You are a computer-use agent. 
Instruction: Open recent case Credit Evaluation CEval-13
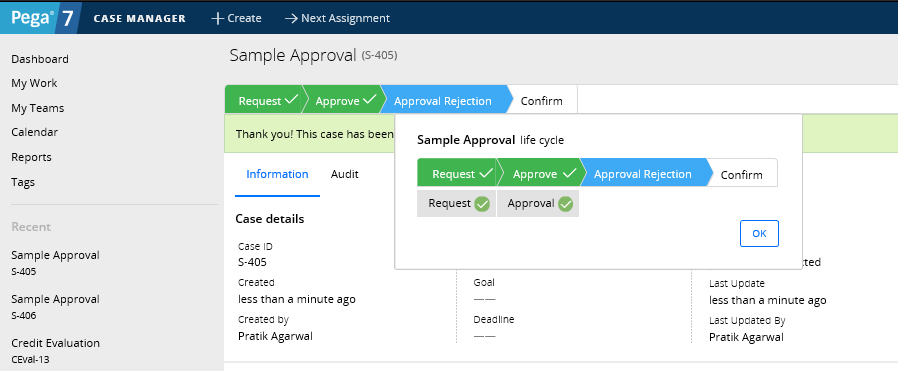[56, 351]
